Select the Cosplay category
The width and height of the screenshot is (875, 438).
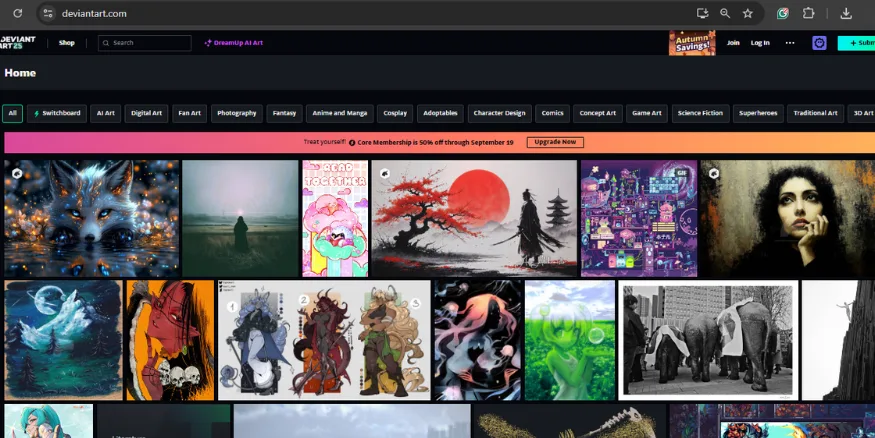(x=395, y=113)
